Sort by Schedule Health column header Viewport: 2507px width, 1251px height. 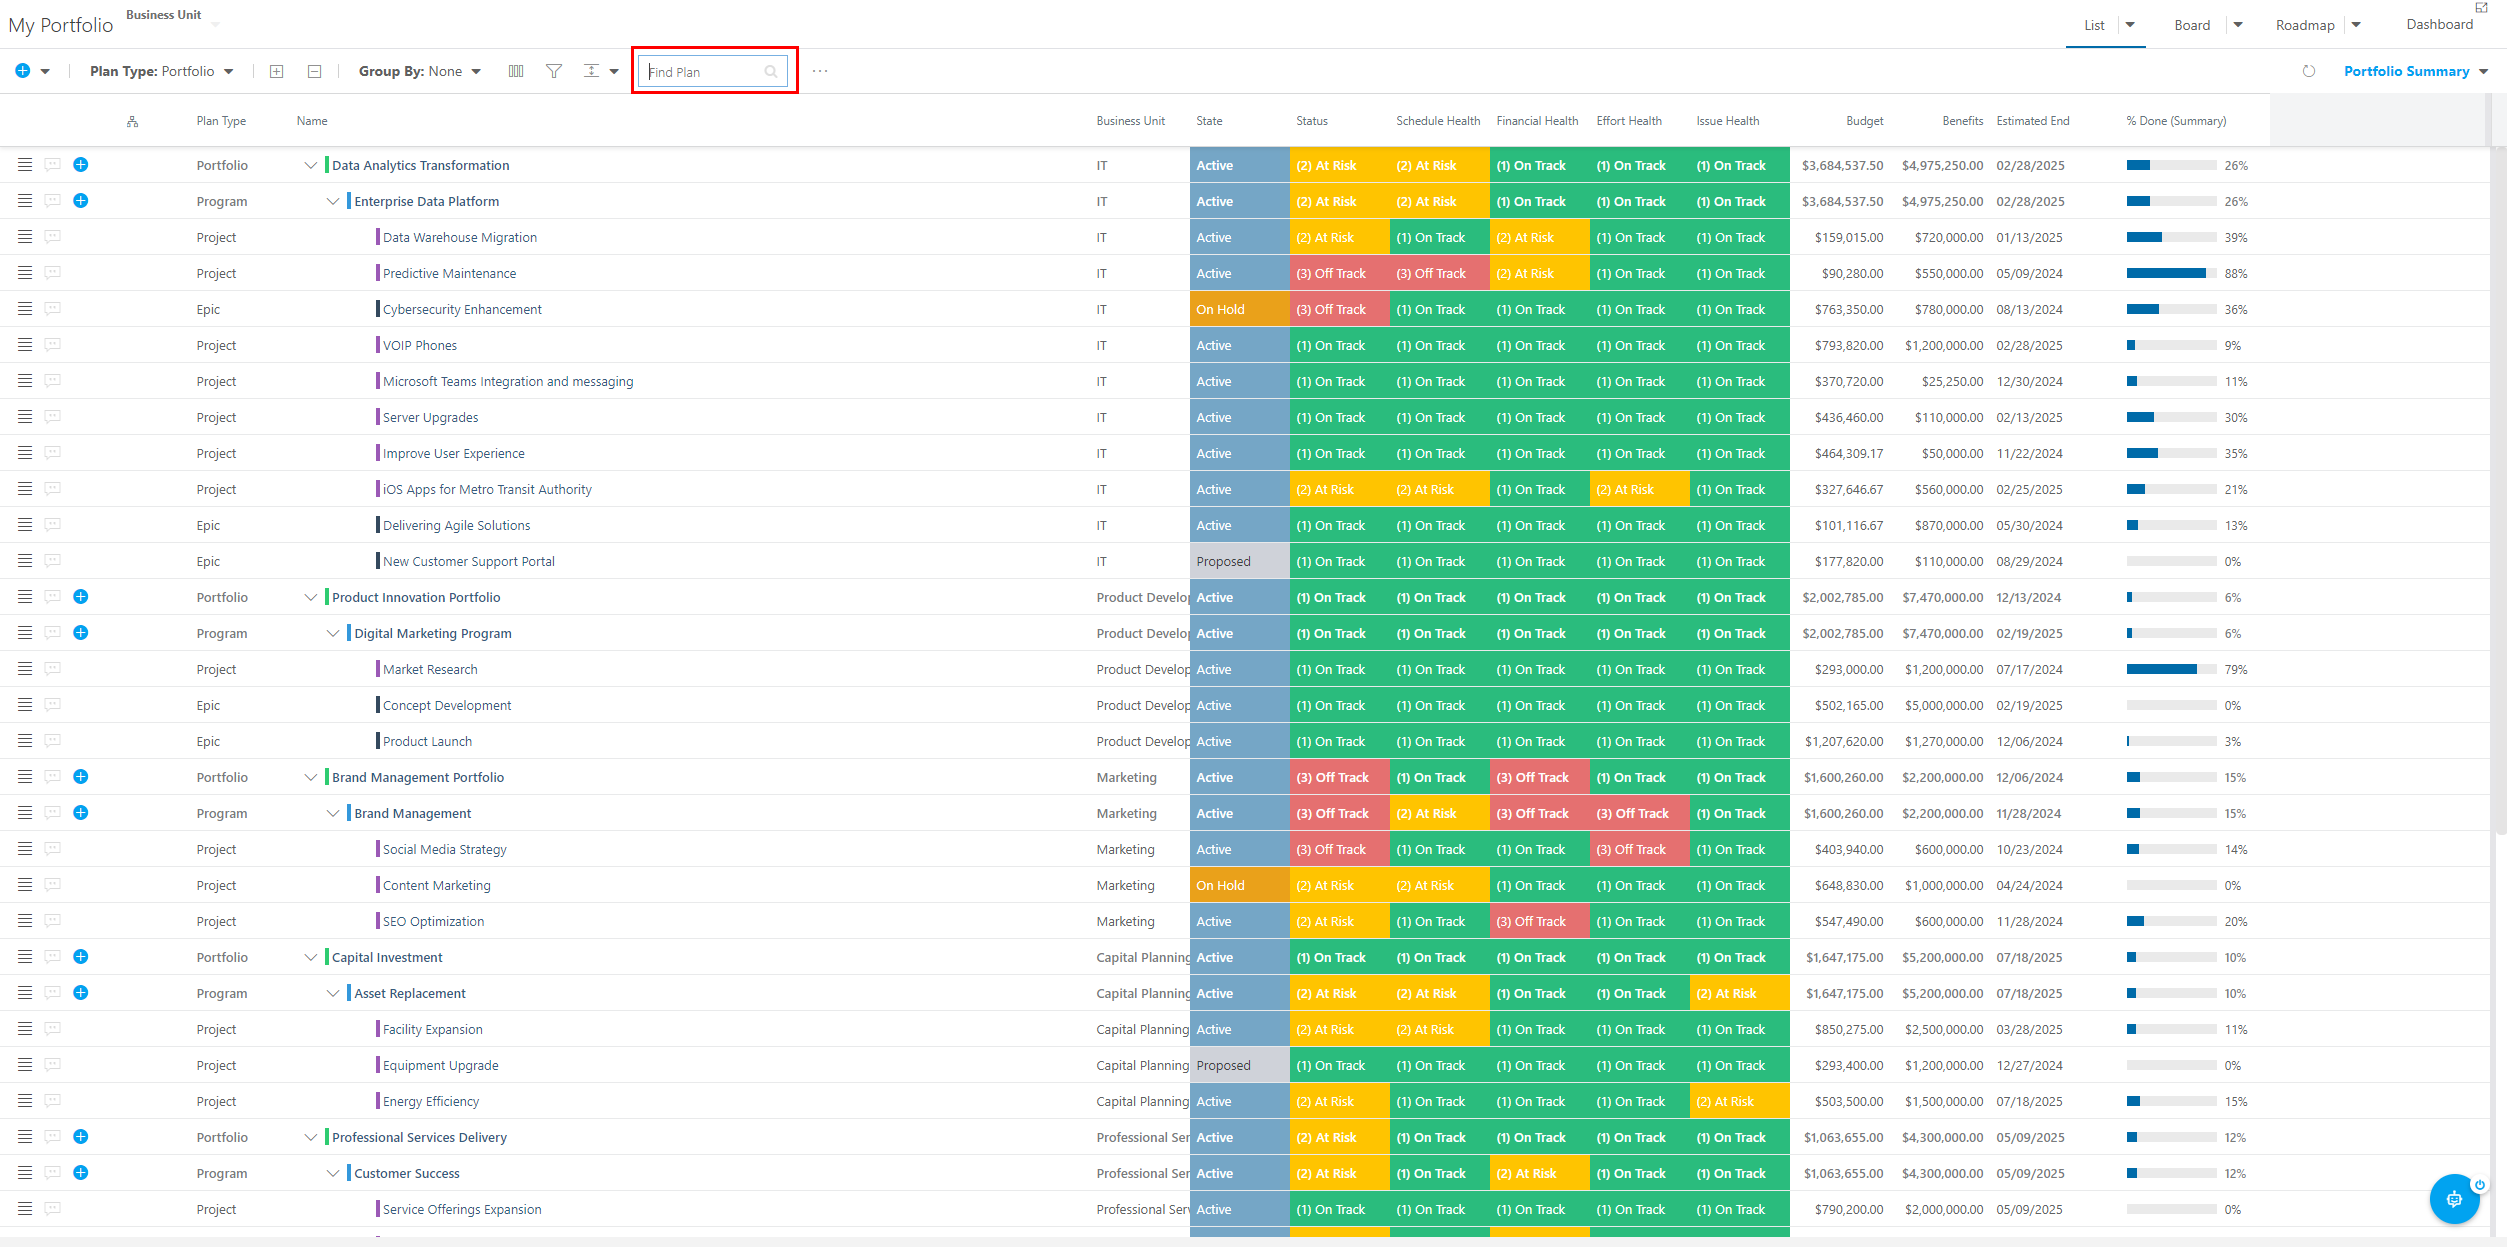click(1438, 121)
